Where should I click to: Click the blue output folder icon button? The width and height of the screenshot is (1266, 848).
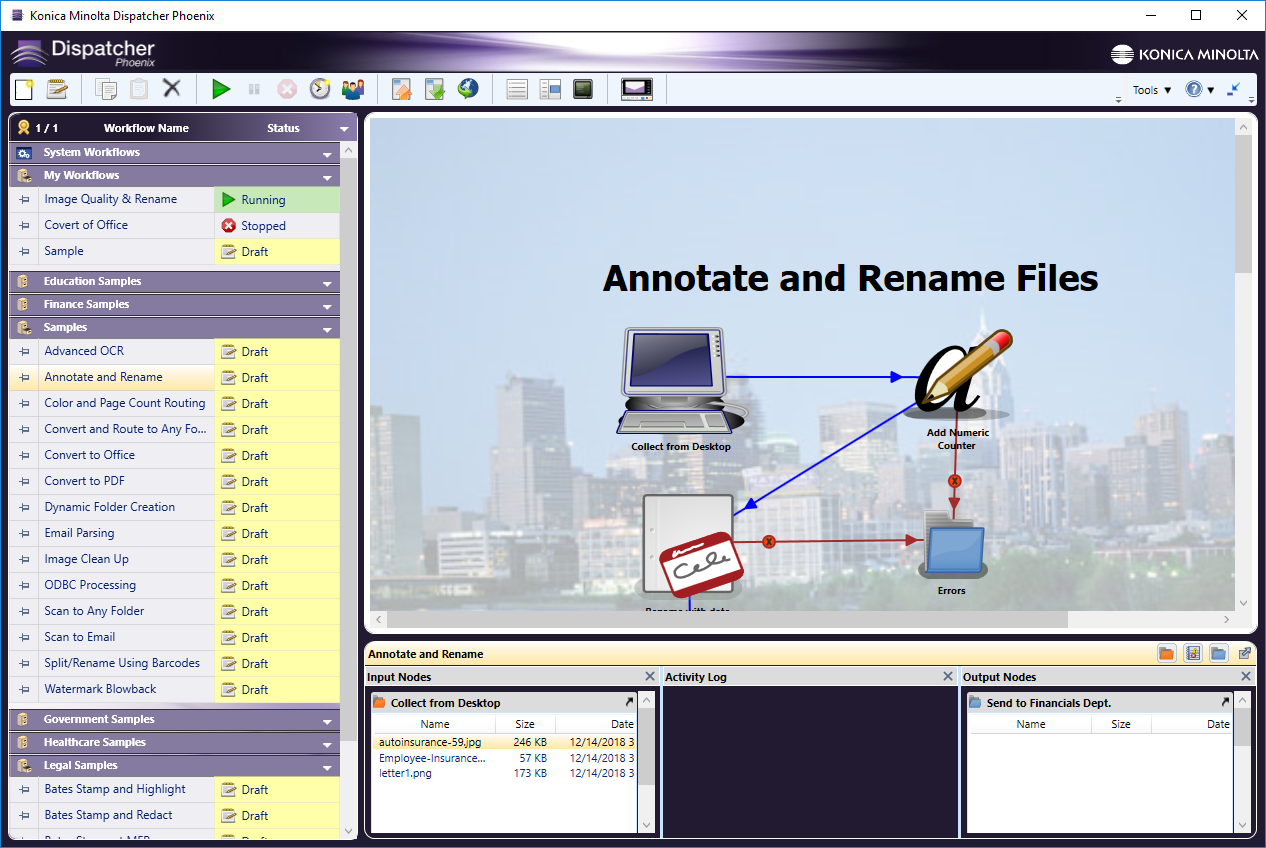(1218, 653)
